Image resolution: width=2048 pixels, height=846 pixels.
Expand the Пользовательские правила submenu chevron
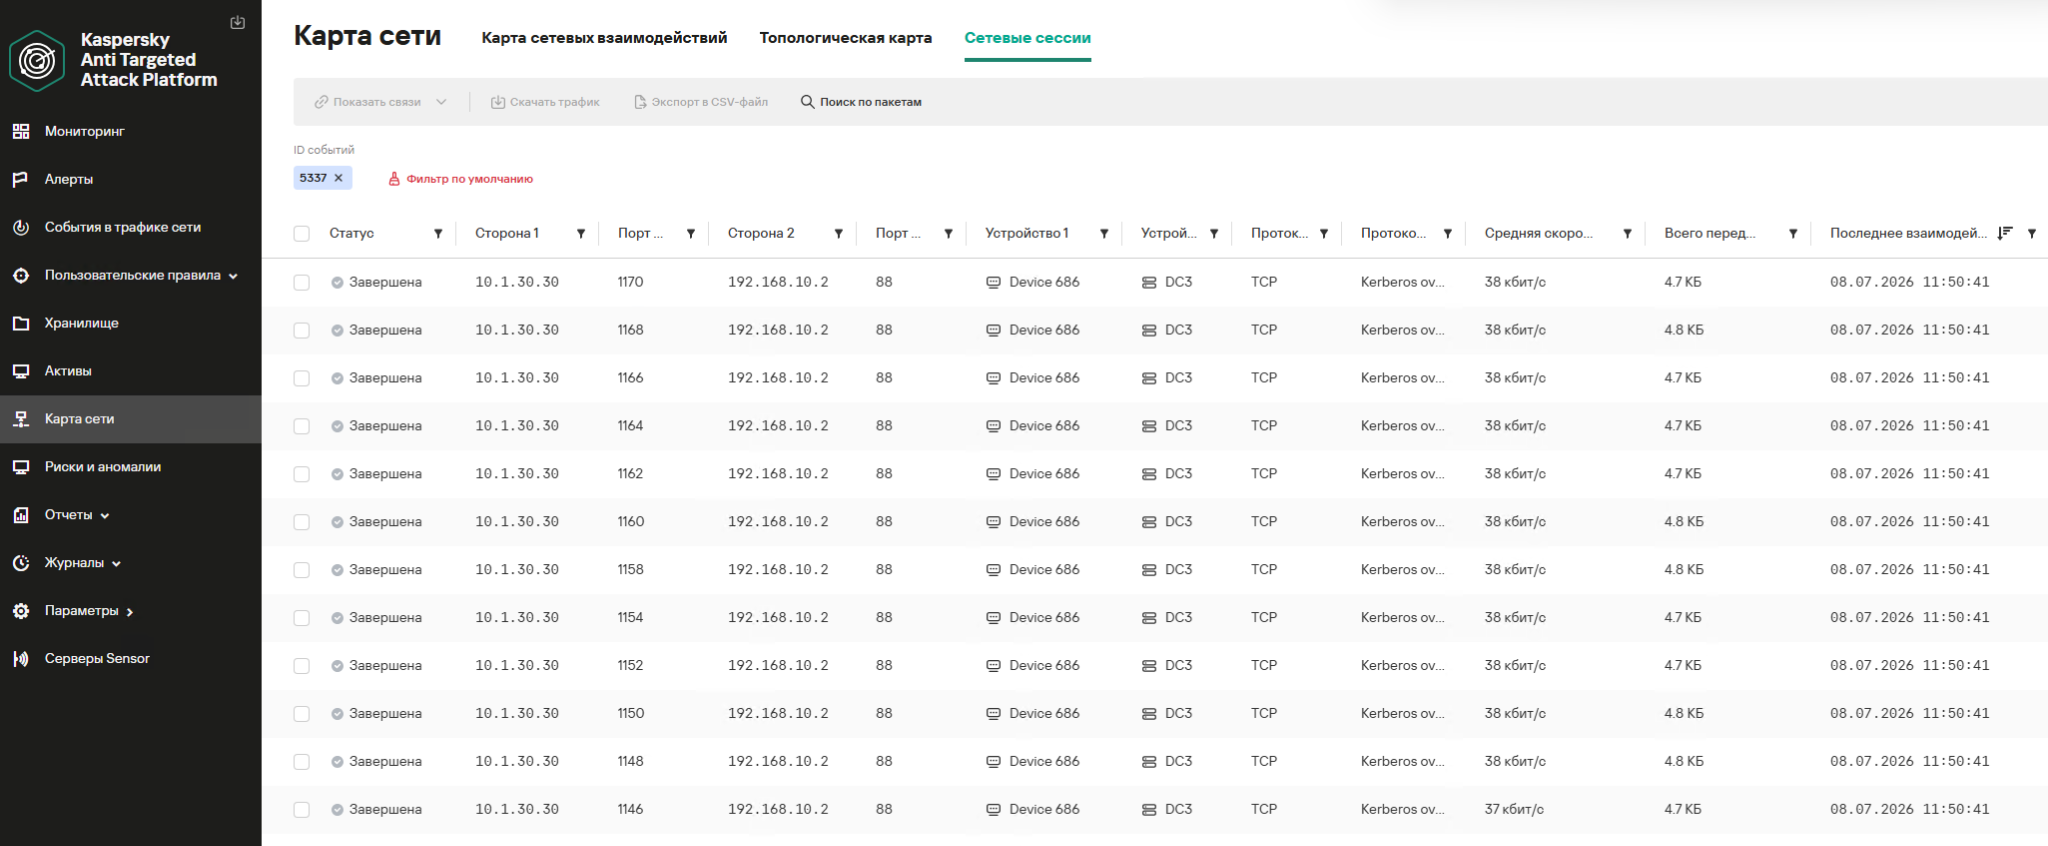[233, 276]
